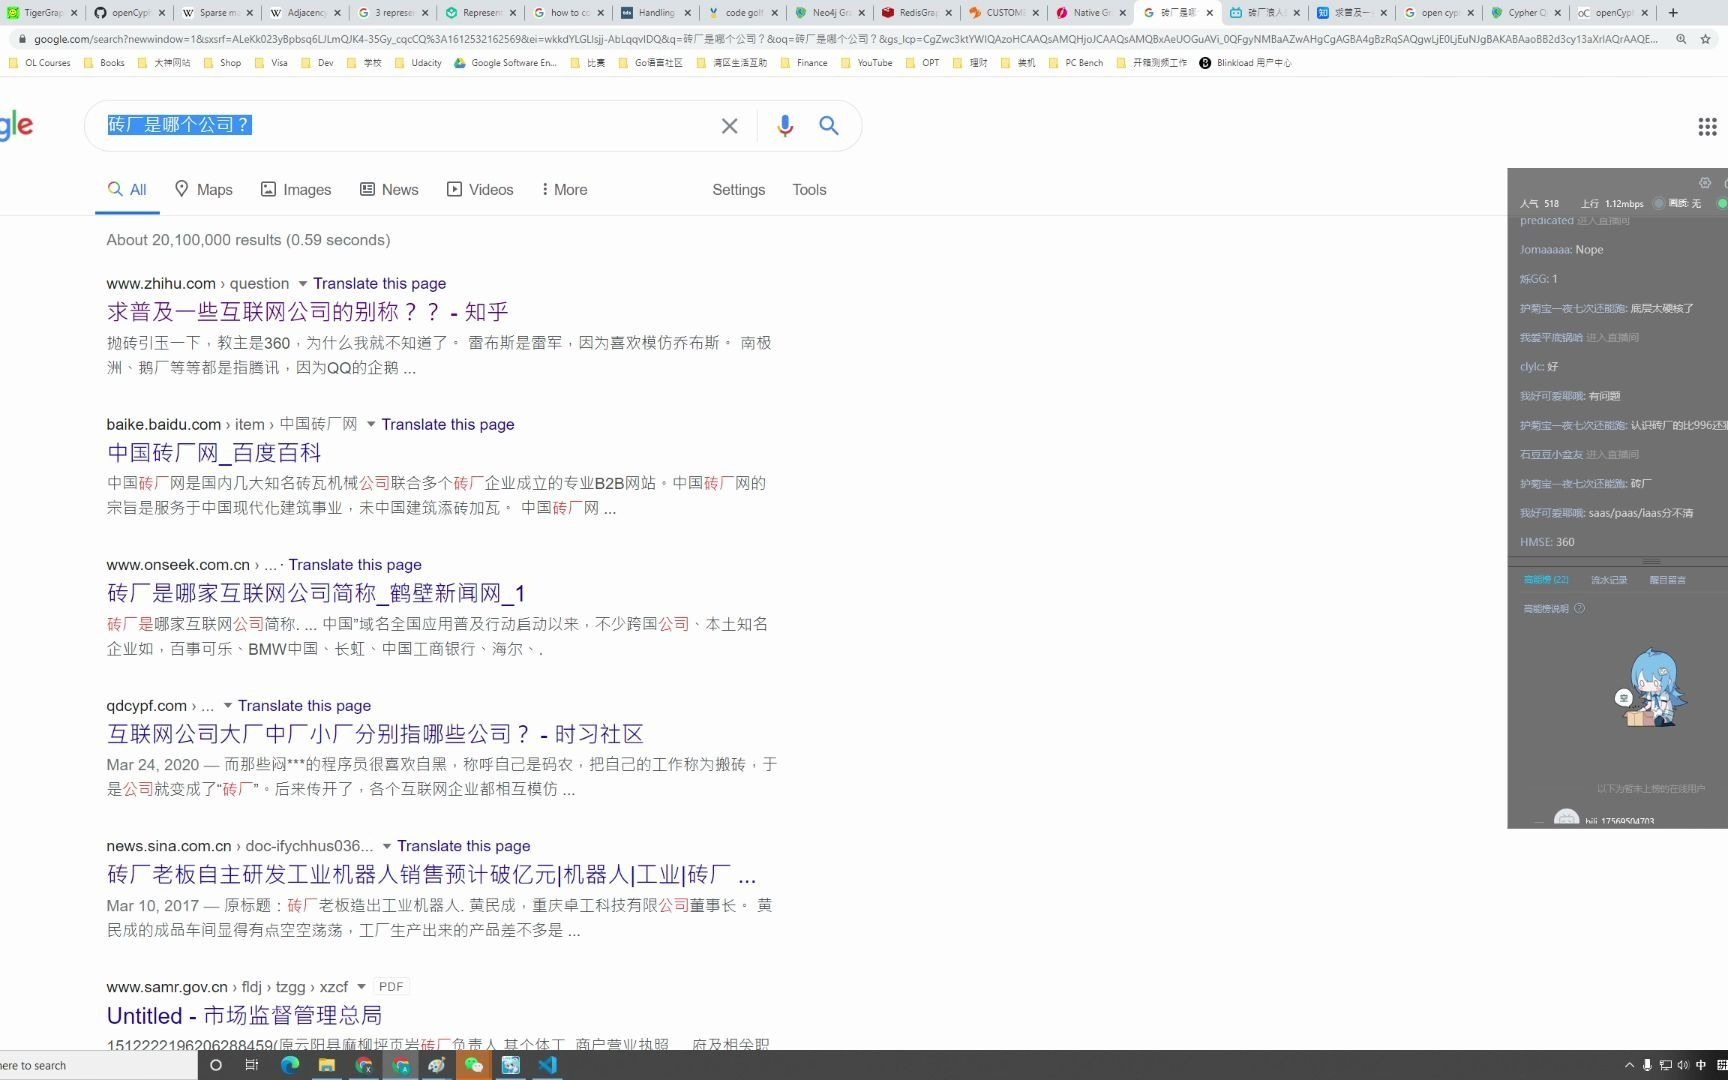Open WeChat from the taskbar
The width and height of the screenshot is (1728, 1080).
tap(474, 1065)
